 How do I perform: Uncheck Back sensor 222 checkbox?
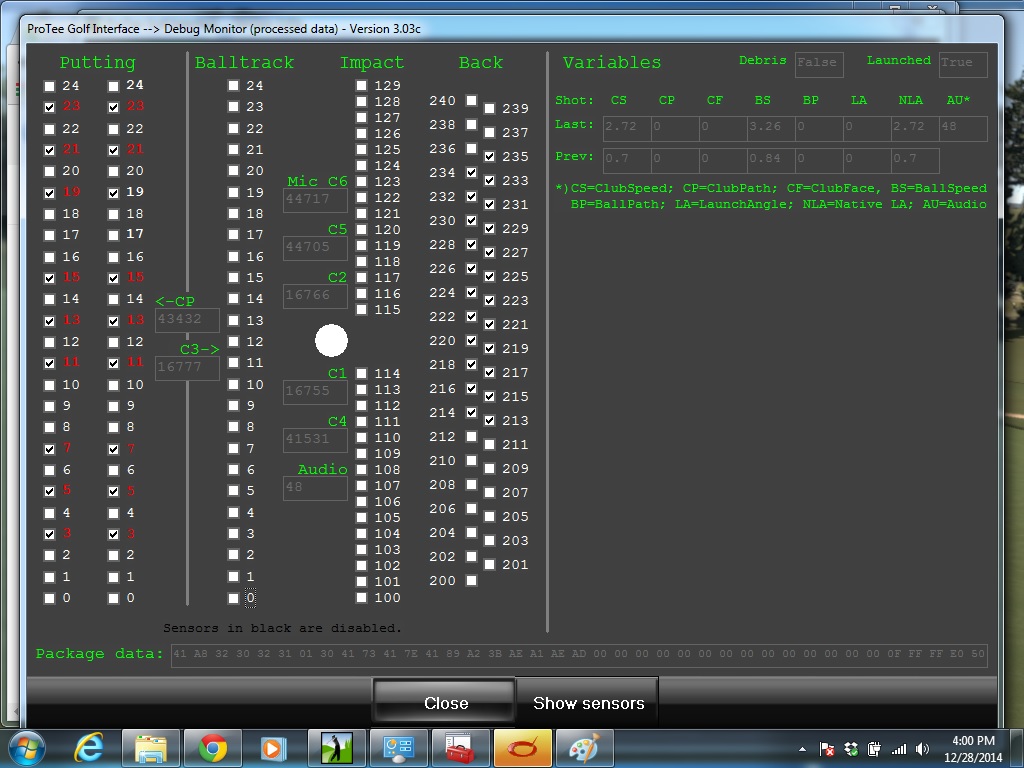[x=472, y=317]
